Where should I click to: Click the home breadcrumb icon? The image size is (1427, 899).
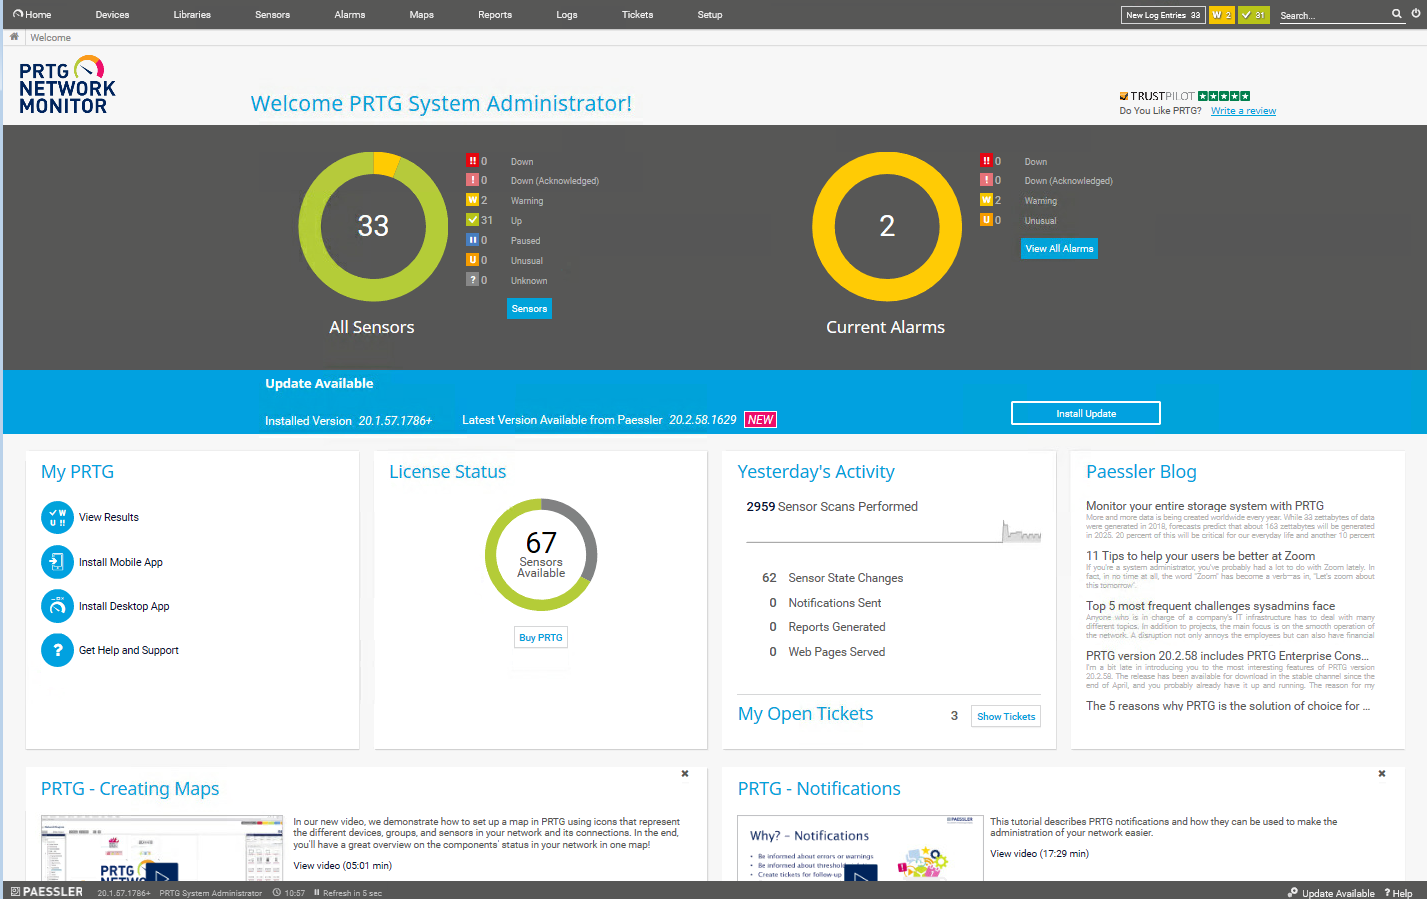(x=14, y=37)
